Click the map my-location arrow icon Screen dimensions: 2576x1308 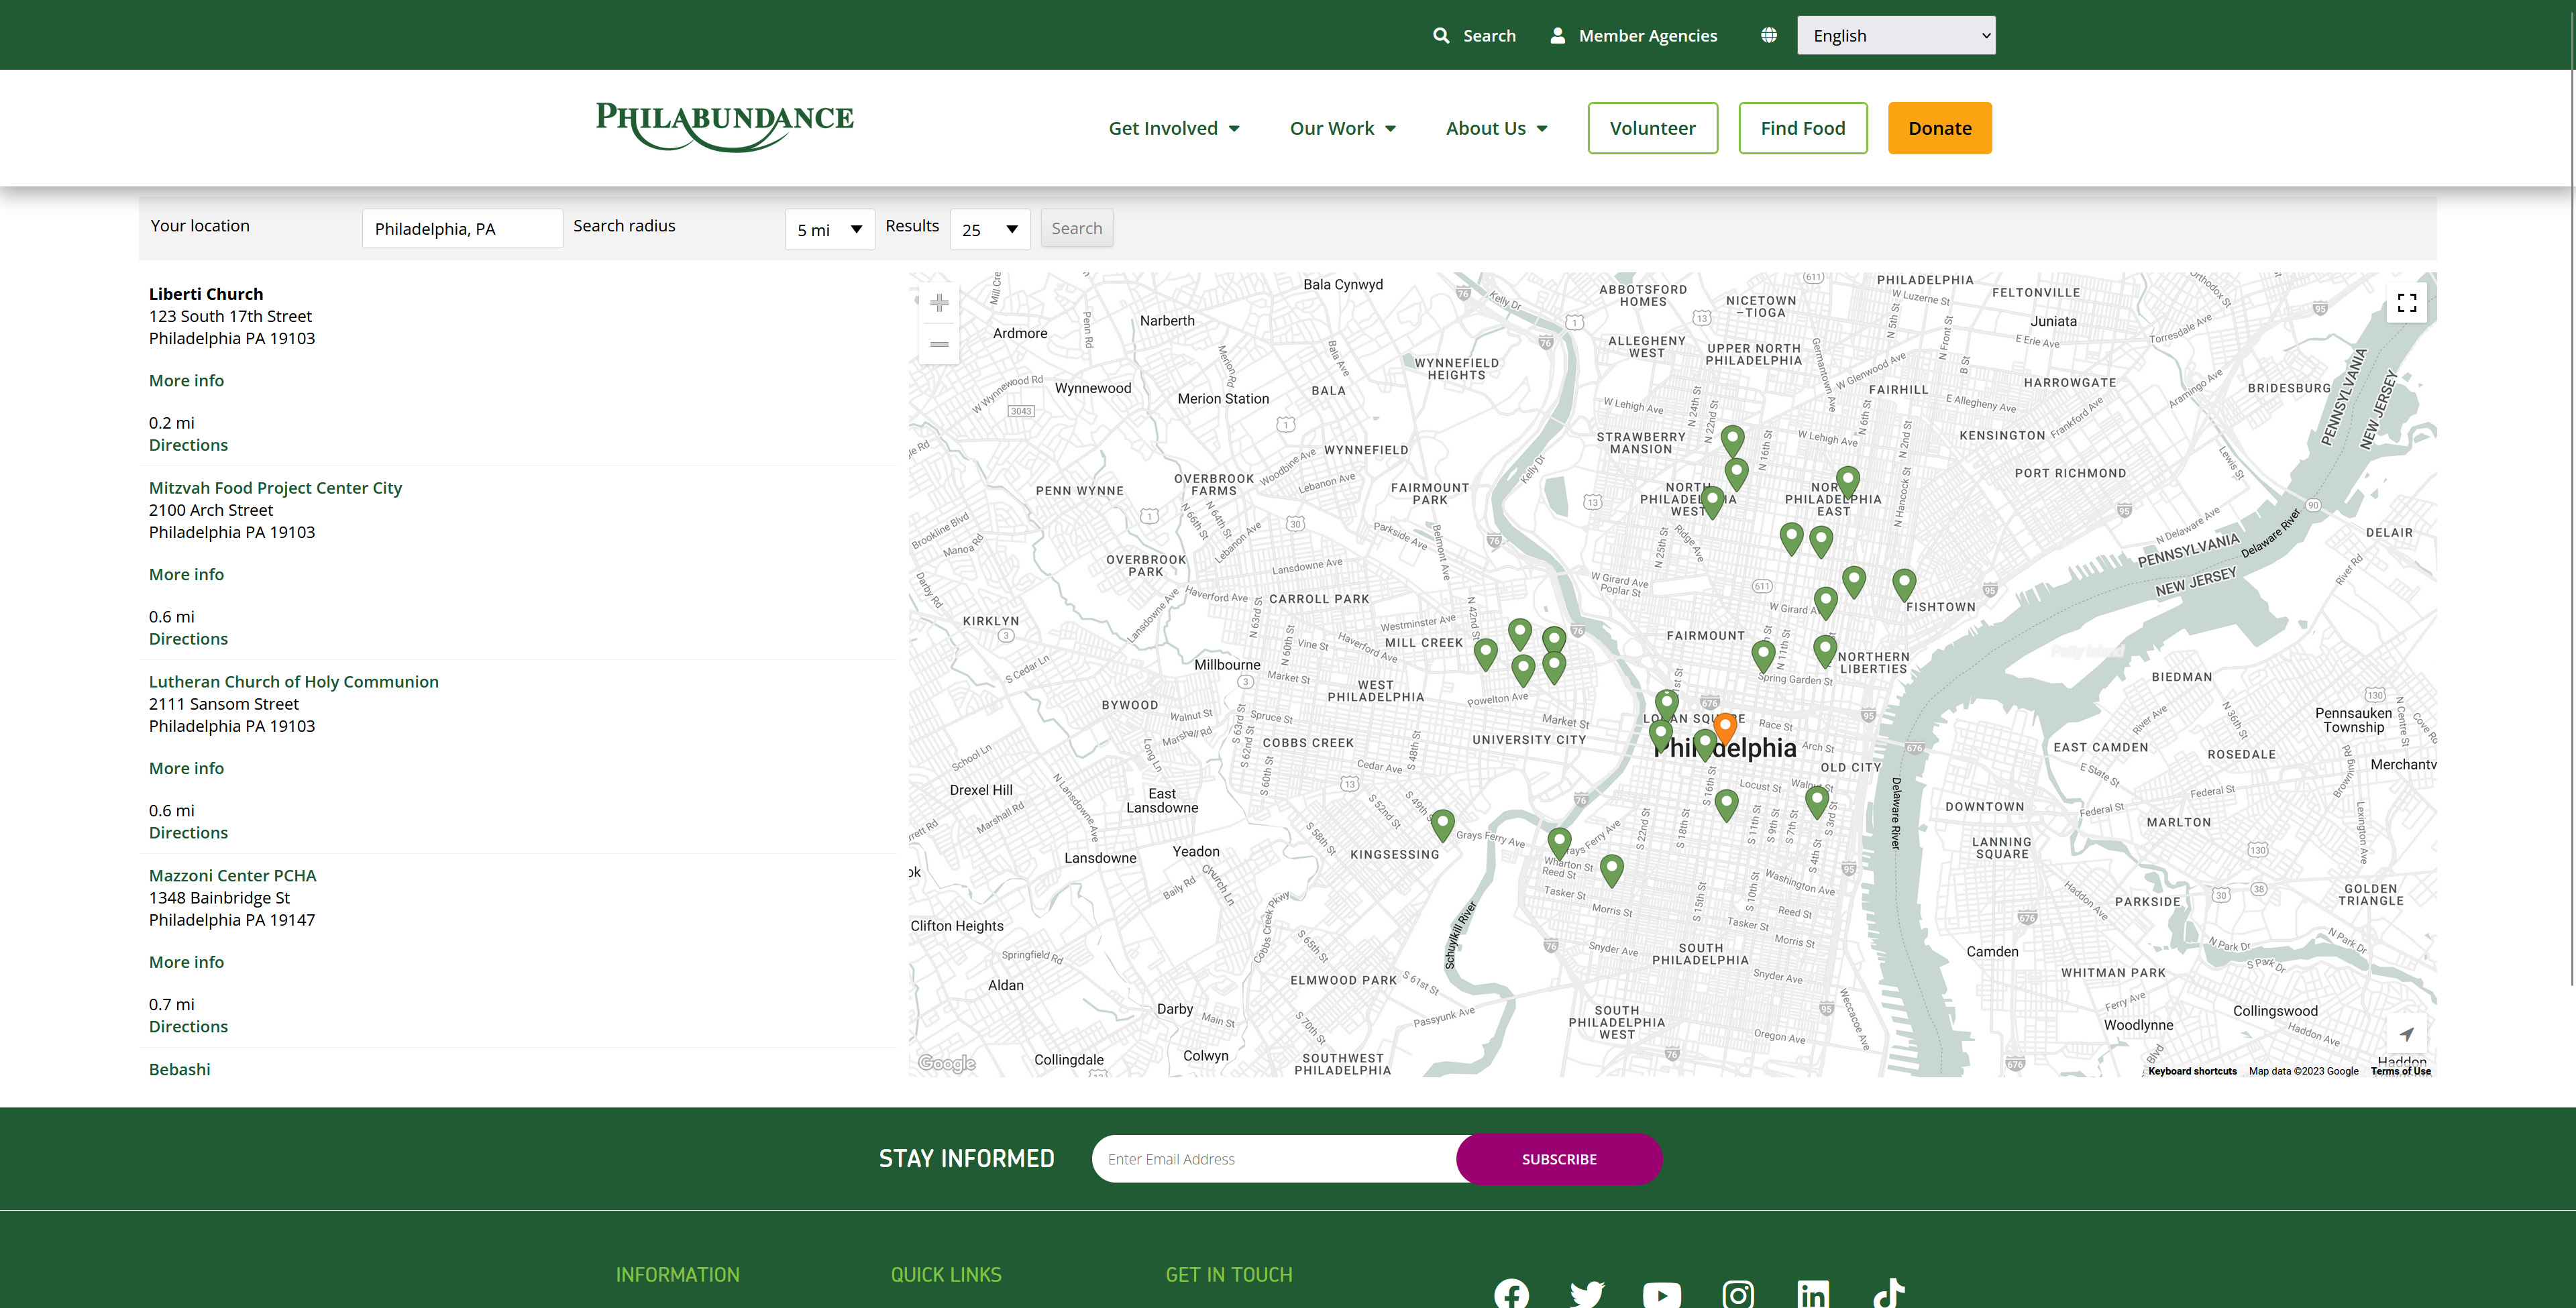point(2407,1034)
